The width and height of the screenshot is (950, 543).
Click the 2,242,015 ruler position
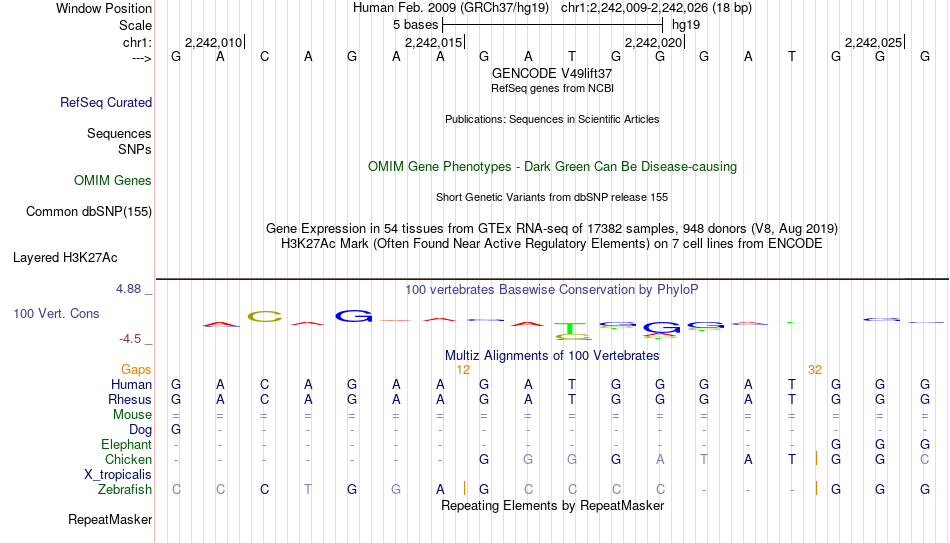tap(433, 42)
